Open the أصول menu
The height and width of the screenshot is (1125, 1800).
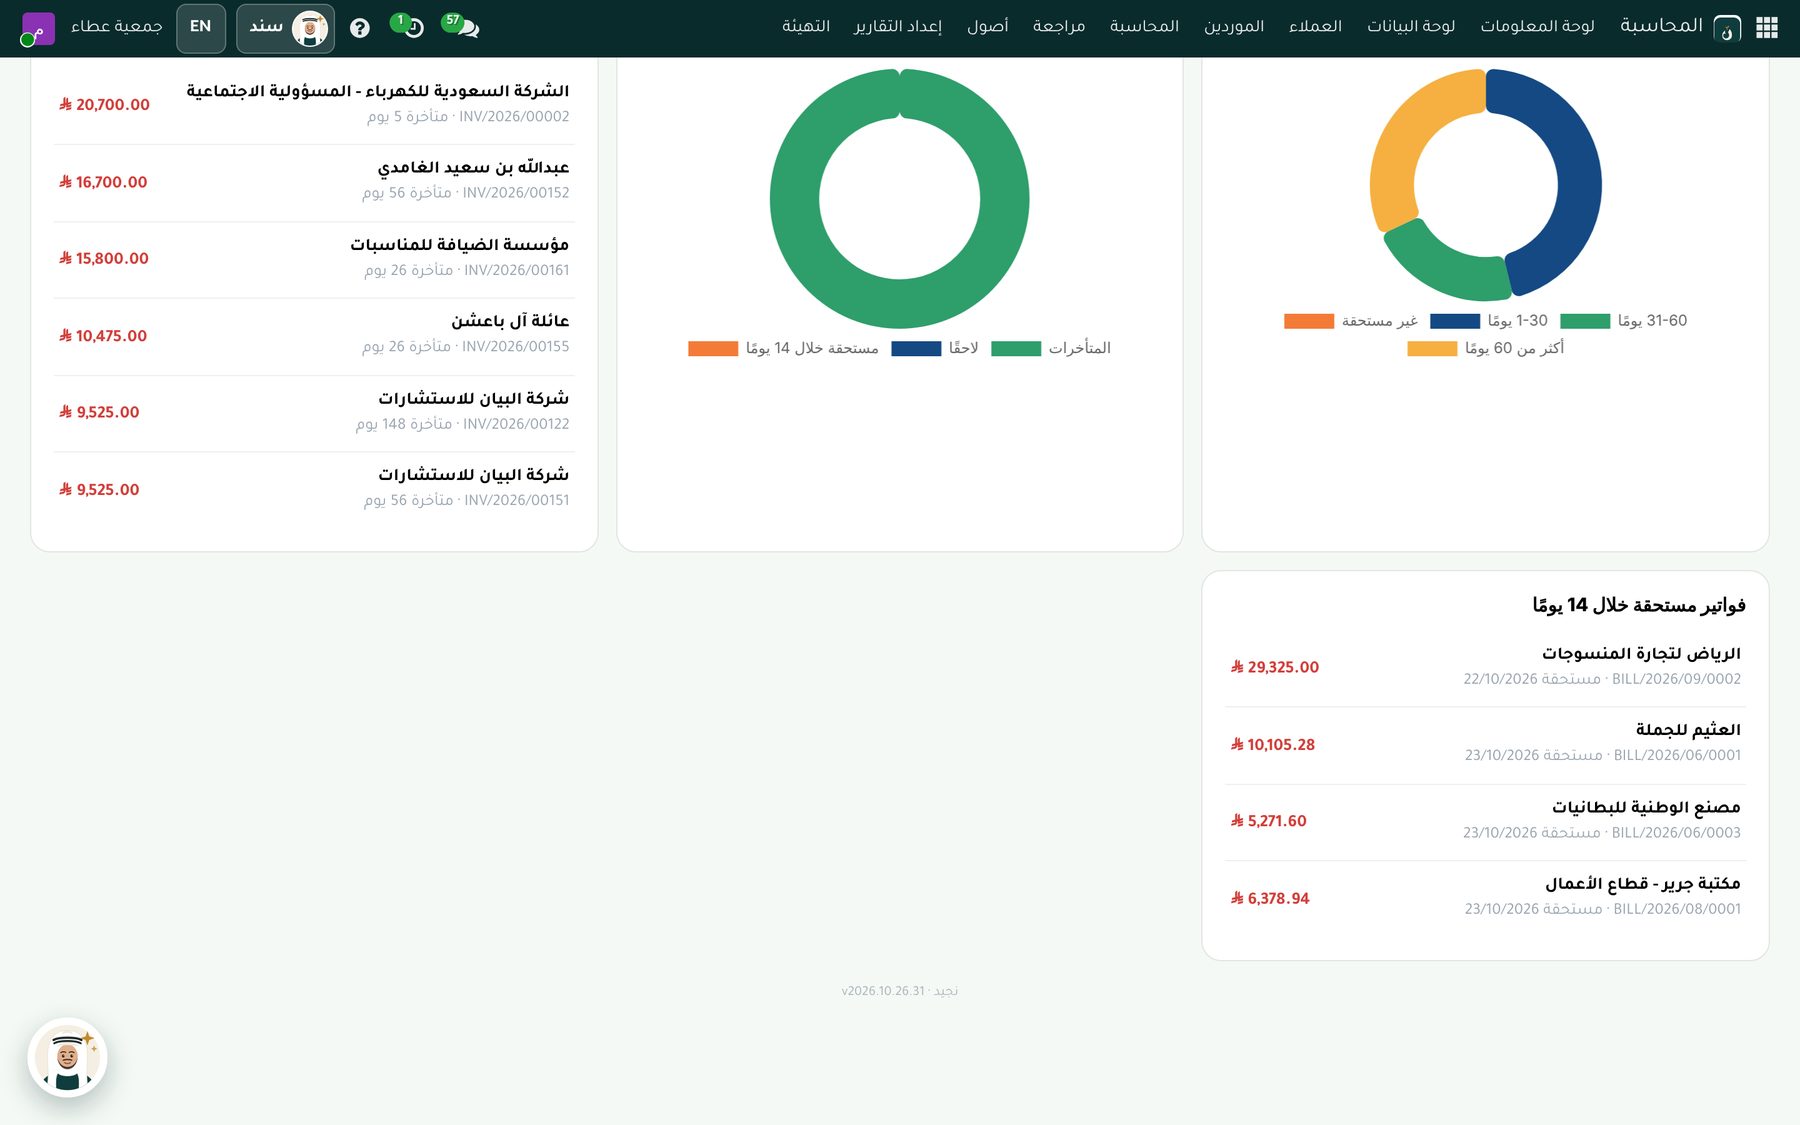pyautogui.click(x=987, y=26)
